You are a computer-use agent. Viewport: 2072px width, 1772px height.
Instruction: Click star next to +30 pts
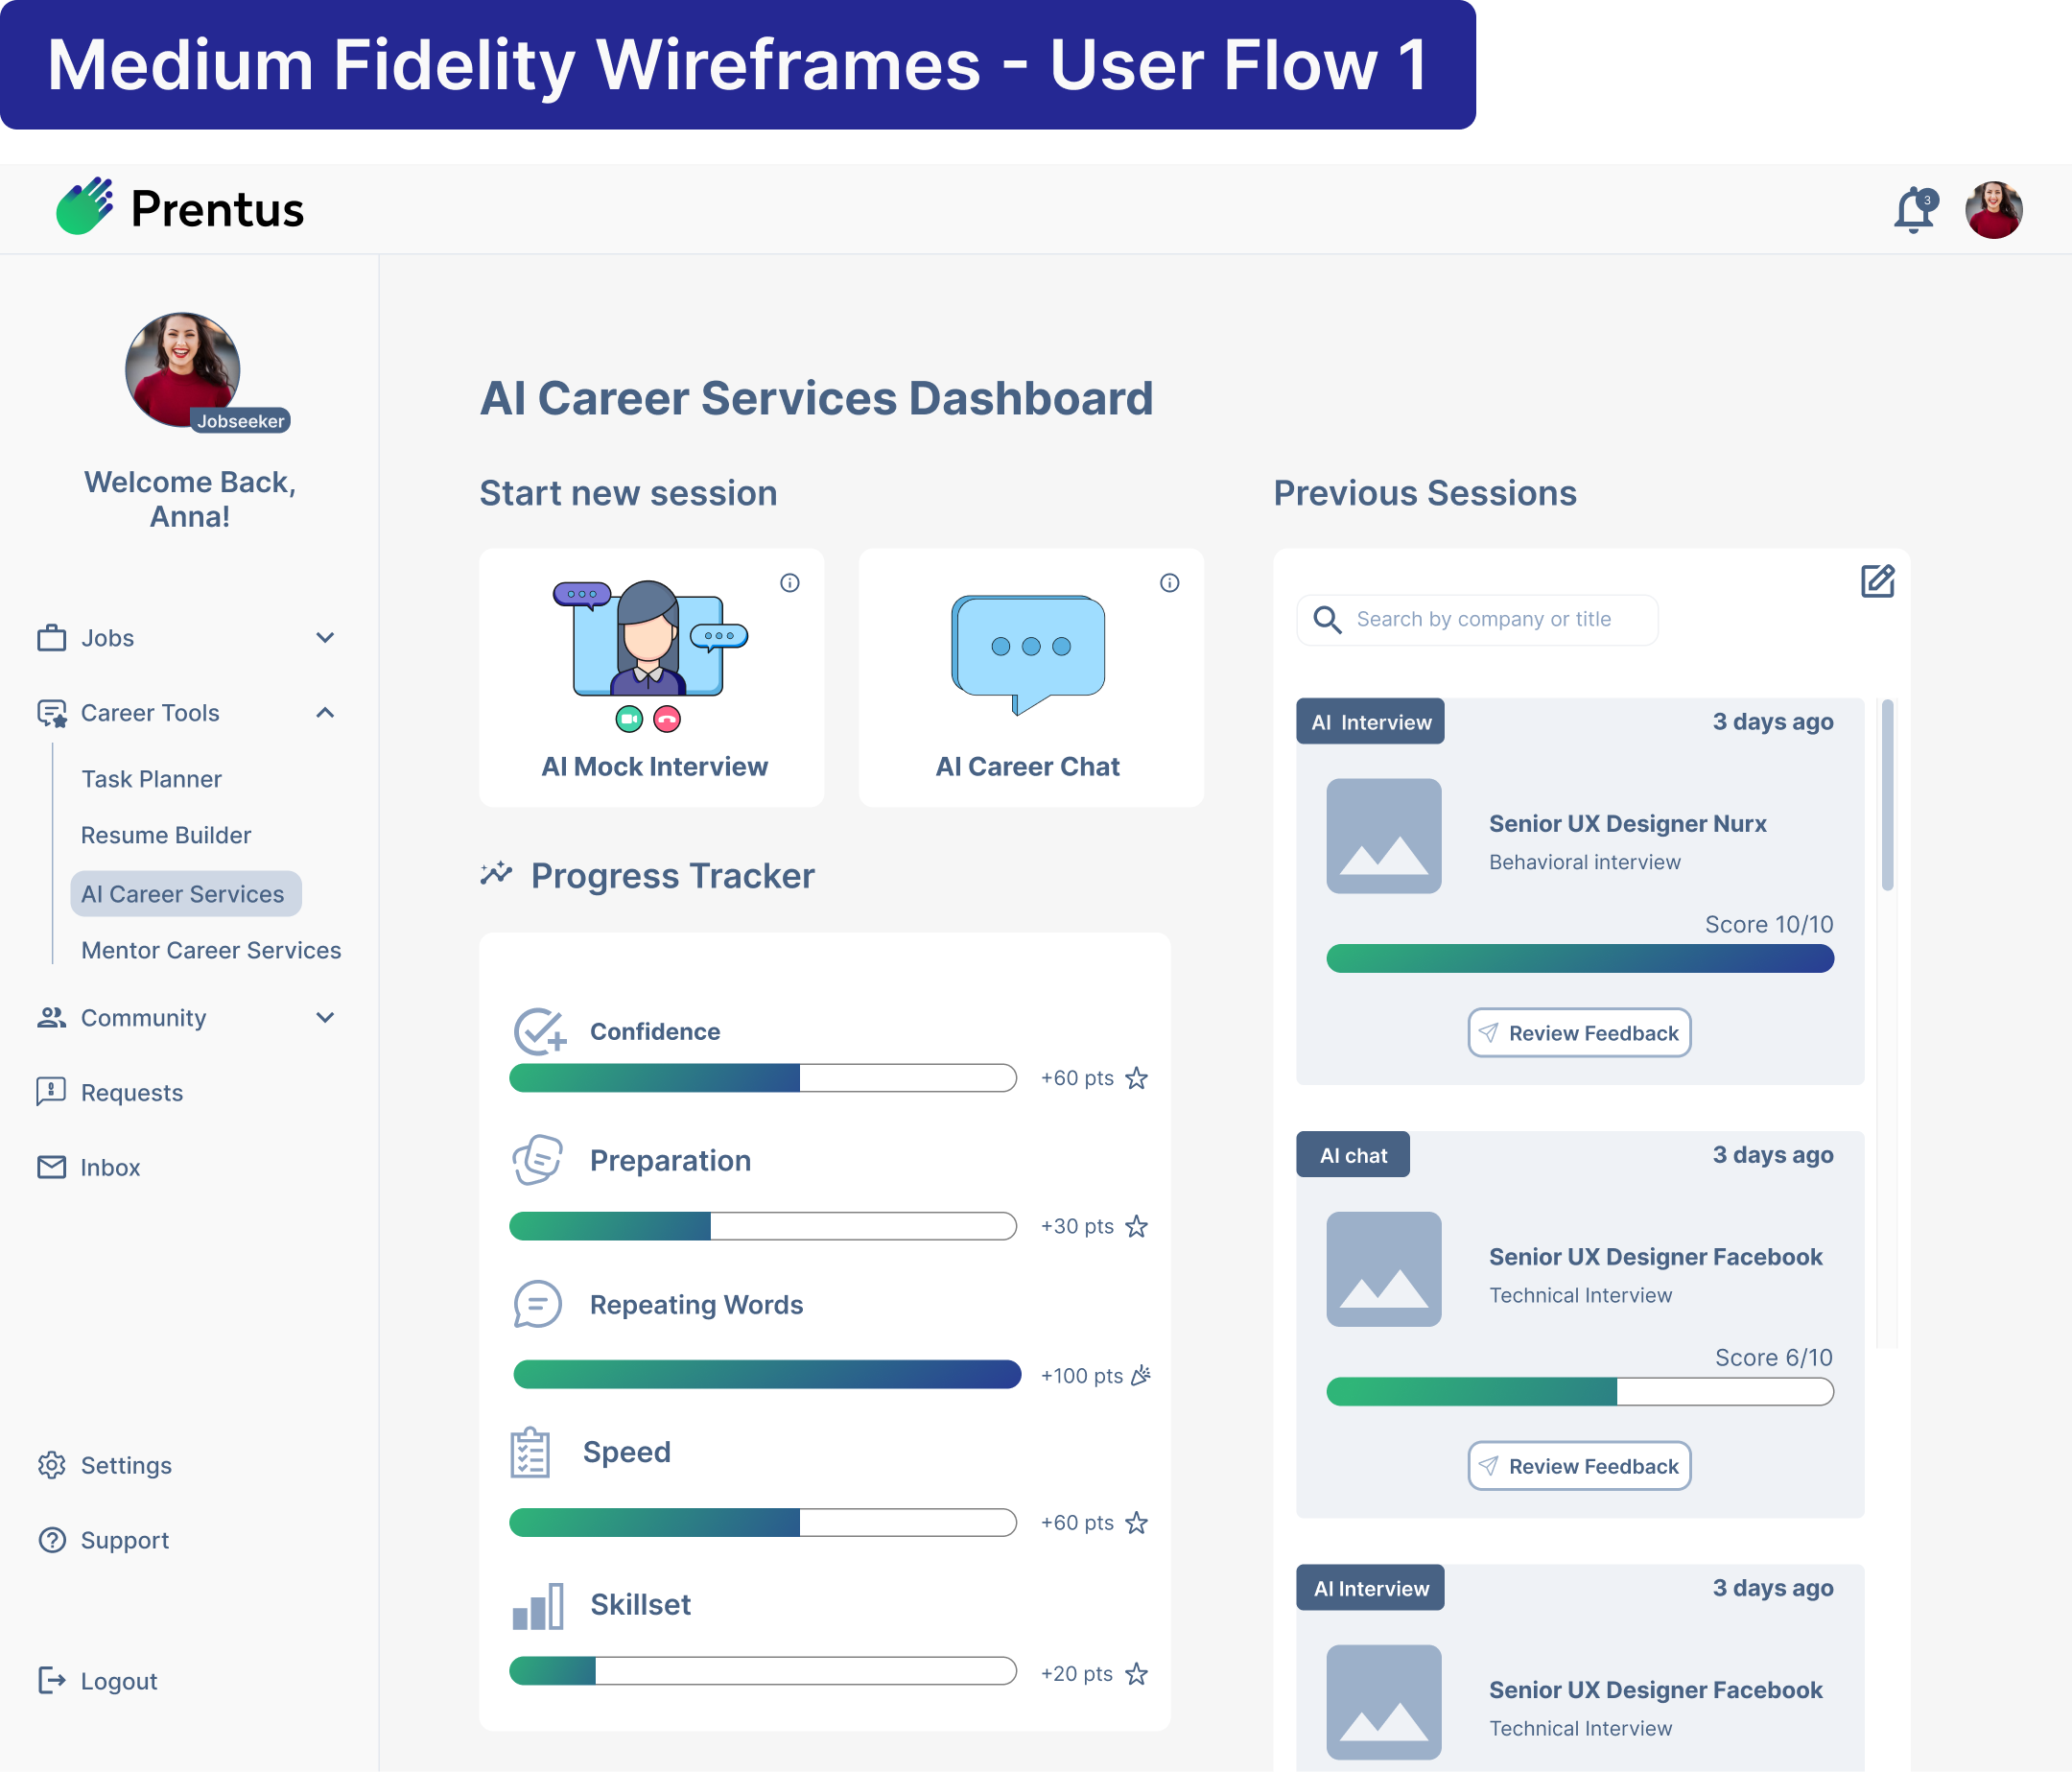tap(1137, 1227)
